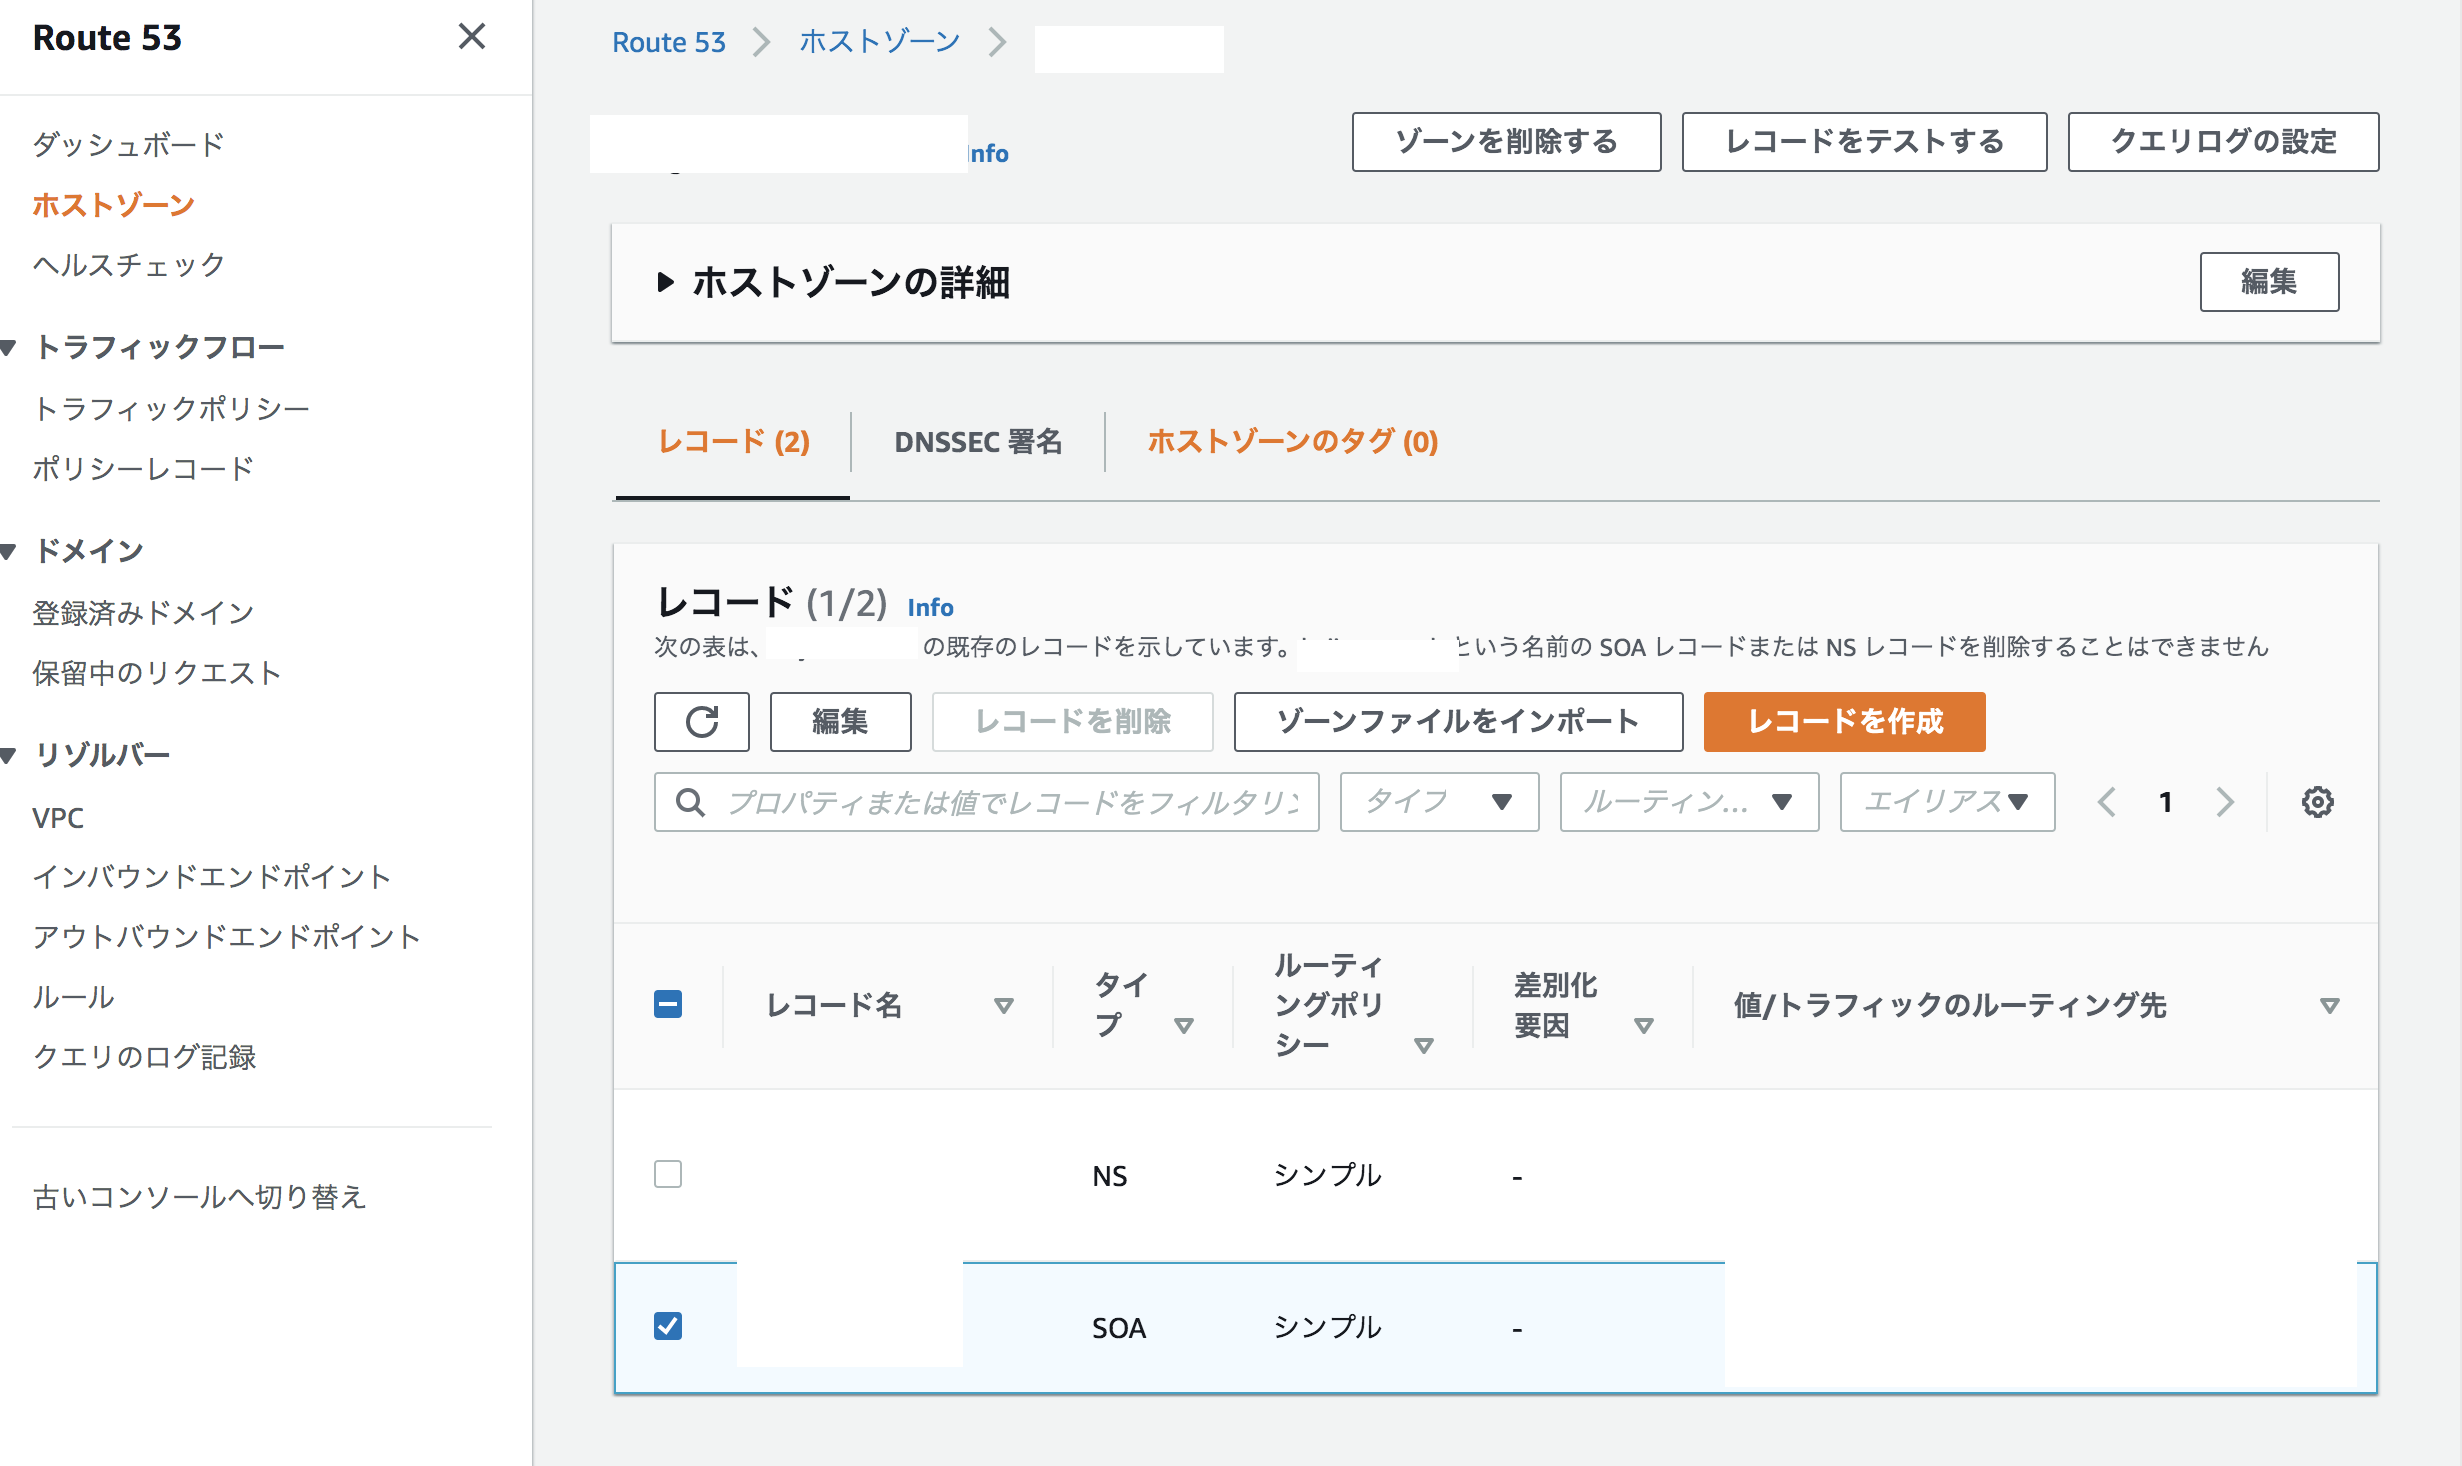Refresh the records list
This screenshot has height=1466, width=2462.
coord(701,721)
